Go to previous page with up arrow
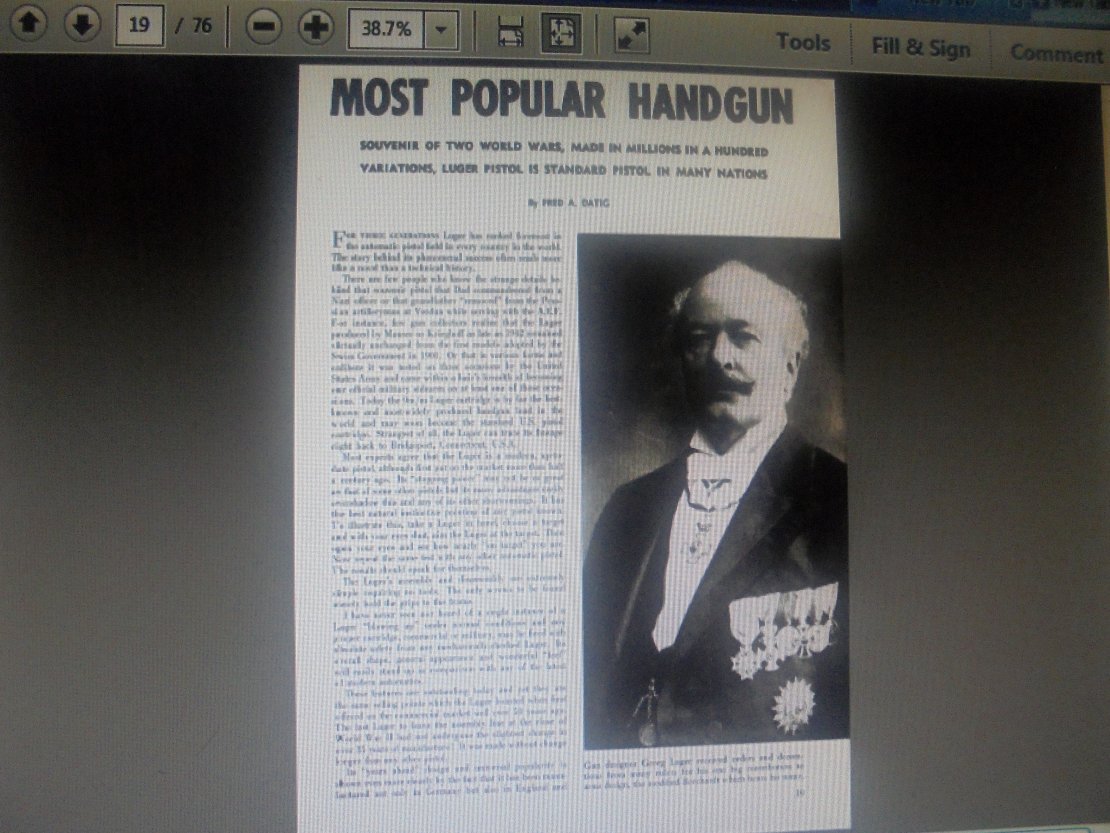The width and height of the screenshot is (1110, 833). pos(29,23)
